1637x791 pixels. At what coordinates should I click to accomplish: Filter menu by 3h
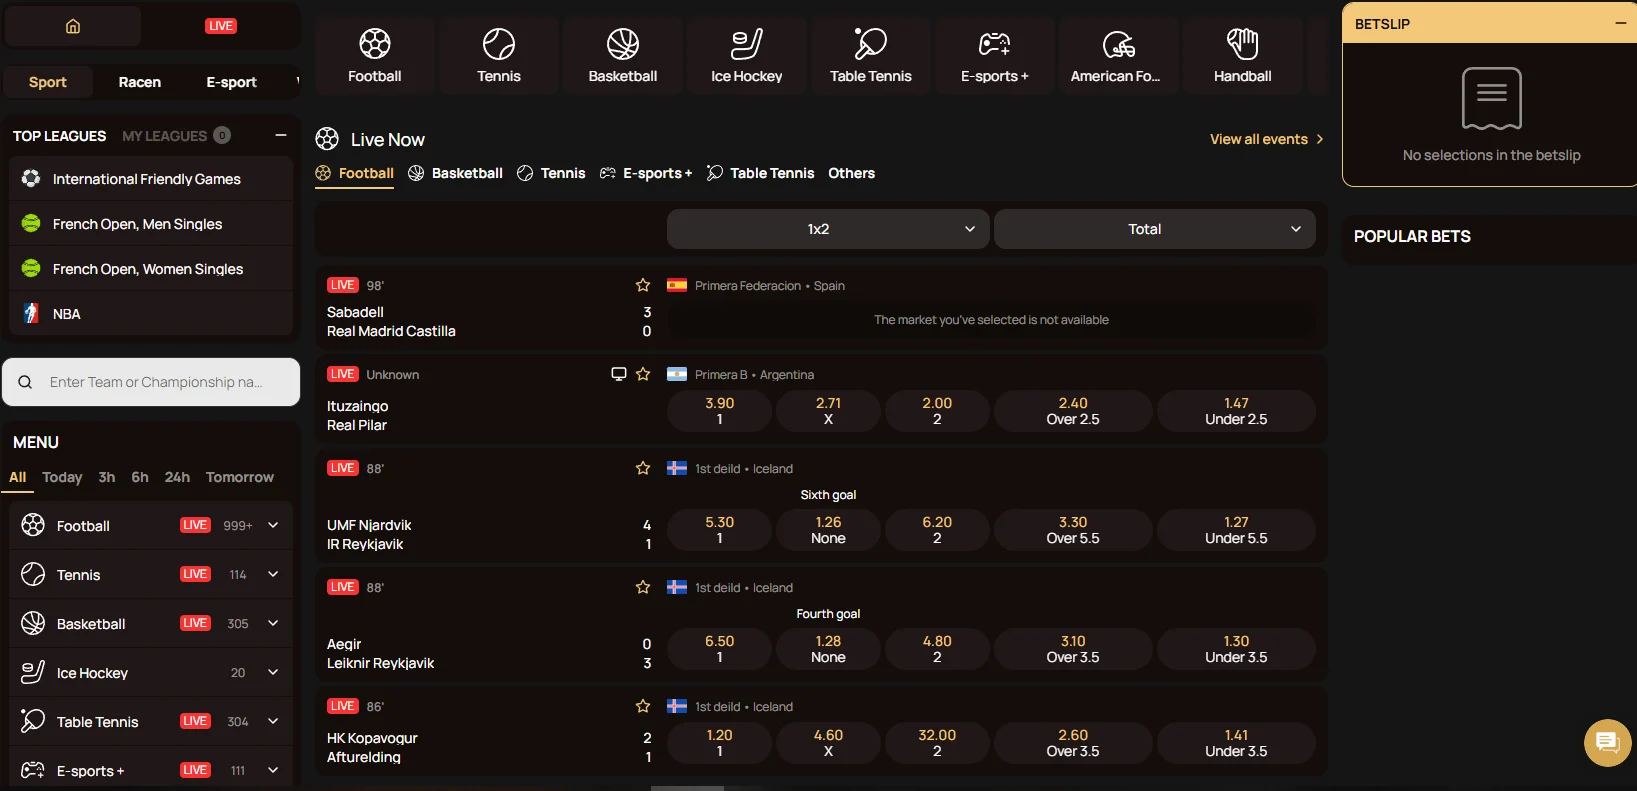pos(107,477)
